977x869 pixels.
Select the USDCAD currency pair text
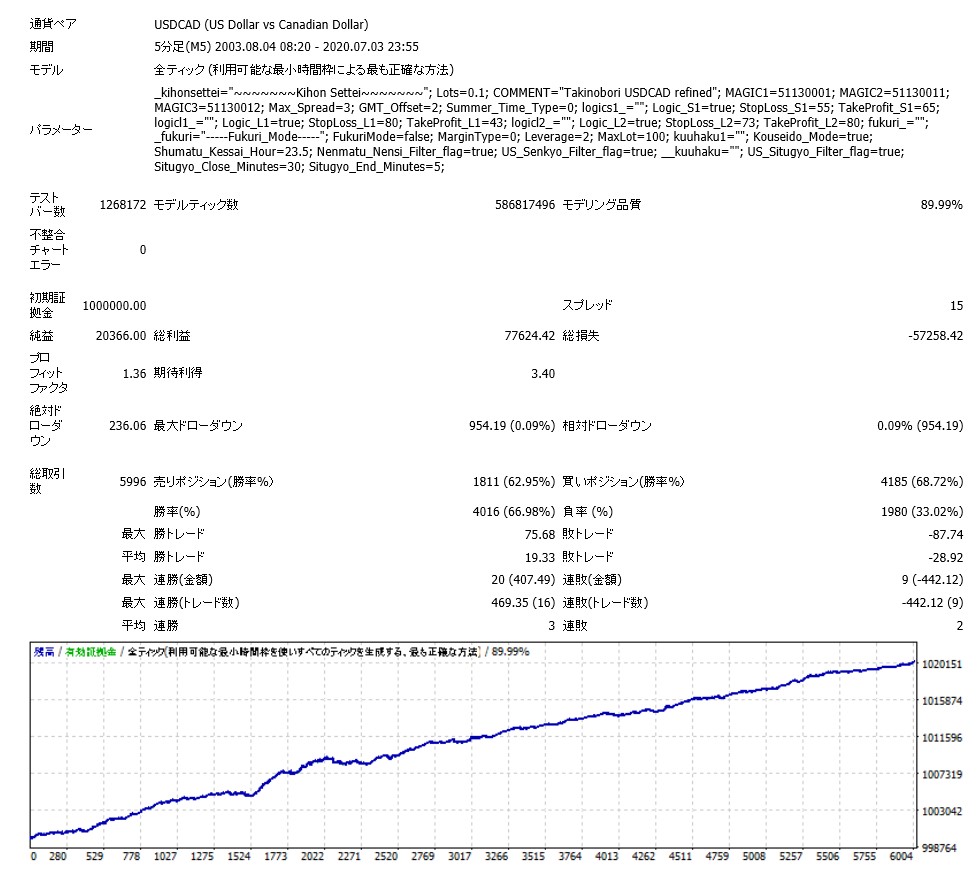click(x=261, y=25)
